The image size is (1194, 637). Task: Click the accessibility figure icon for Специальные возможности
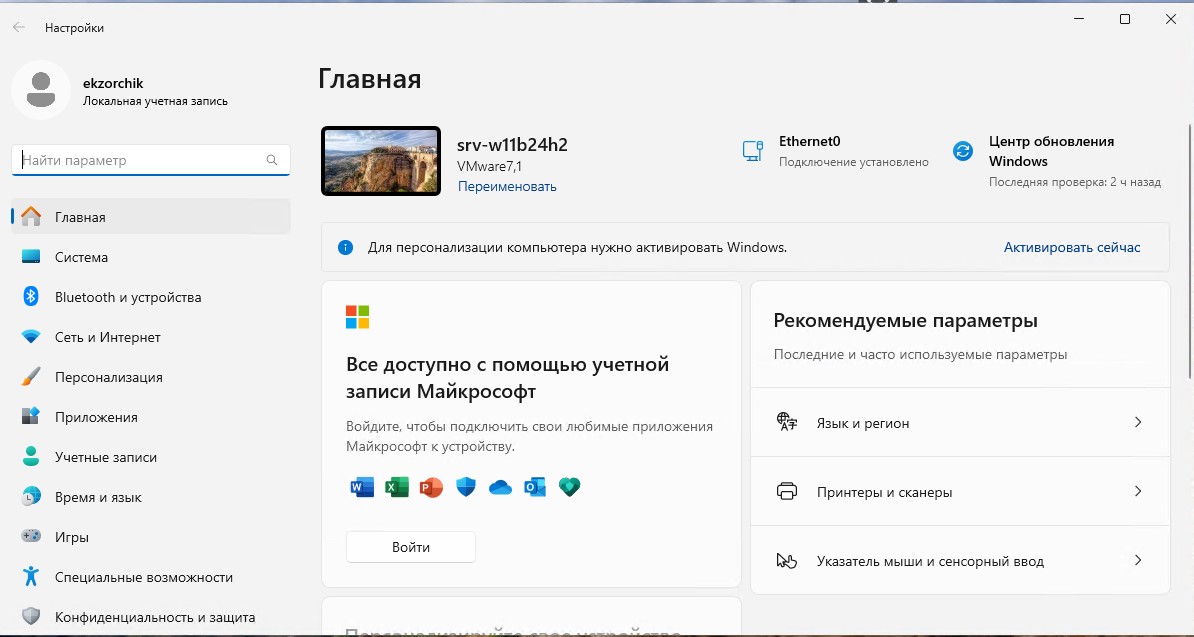[31, 577]
